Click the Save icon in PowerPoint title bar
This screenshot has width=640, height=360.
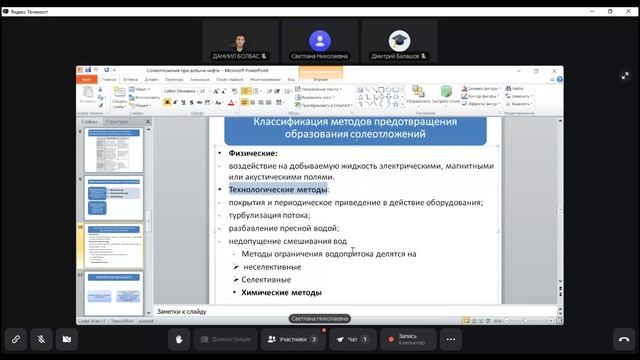88,70
